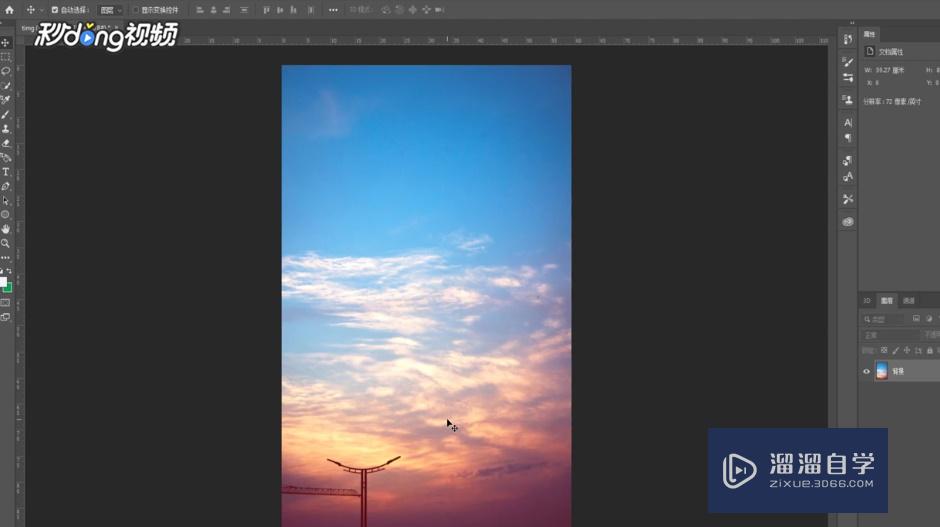Select the Quick Selection brush tool
Image resolution: width=940 pixels, height=527 pixels.
point(5,86)
